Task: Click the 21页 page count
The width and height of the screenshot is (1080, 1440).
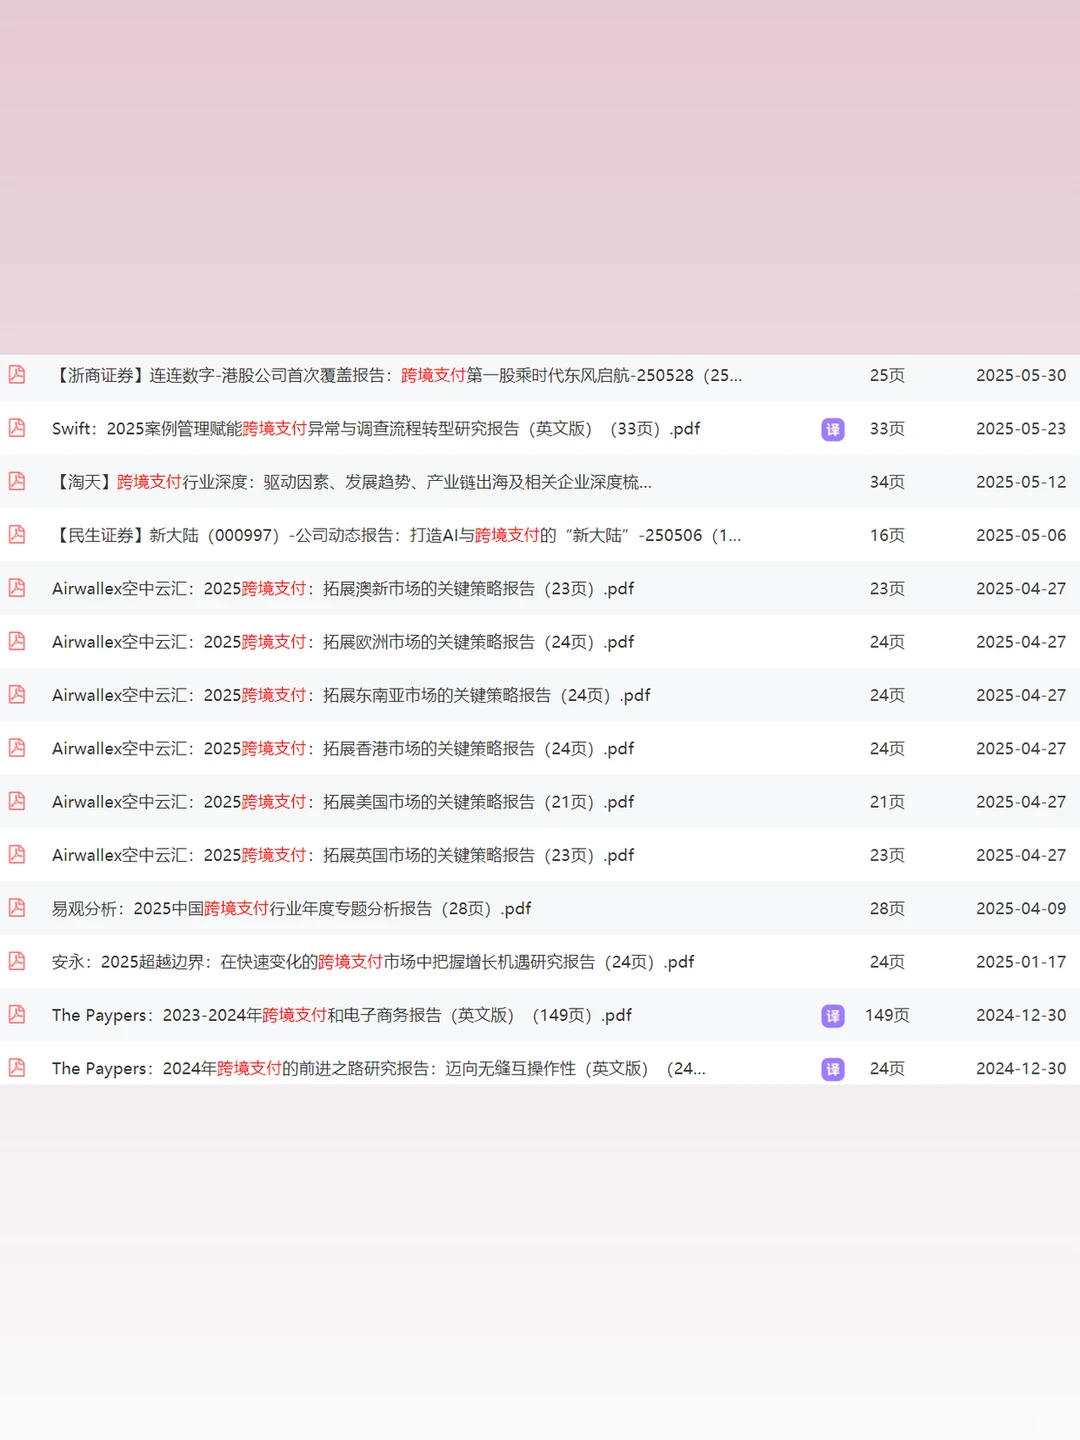Action: [887, 802]
